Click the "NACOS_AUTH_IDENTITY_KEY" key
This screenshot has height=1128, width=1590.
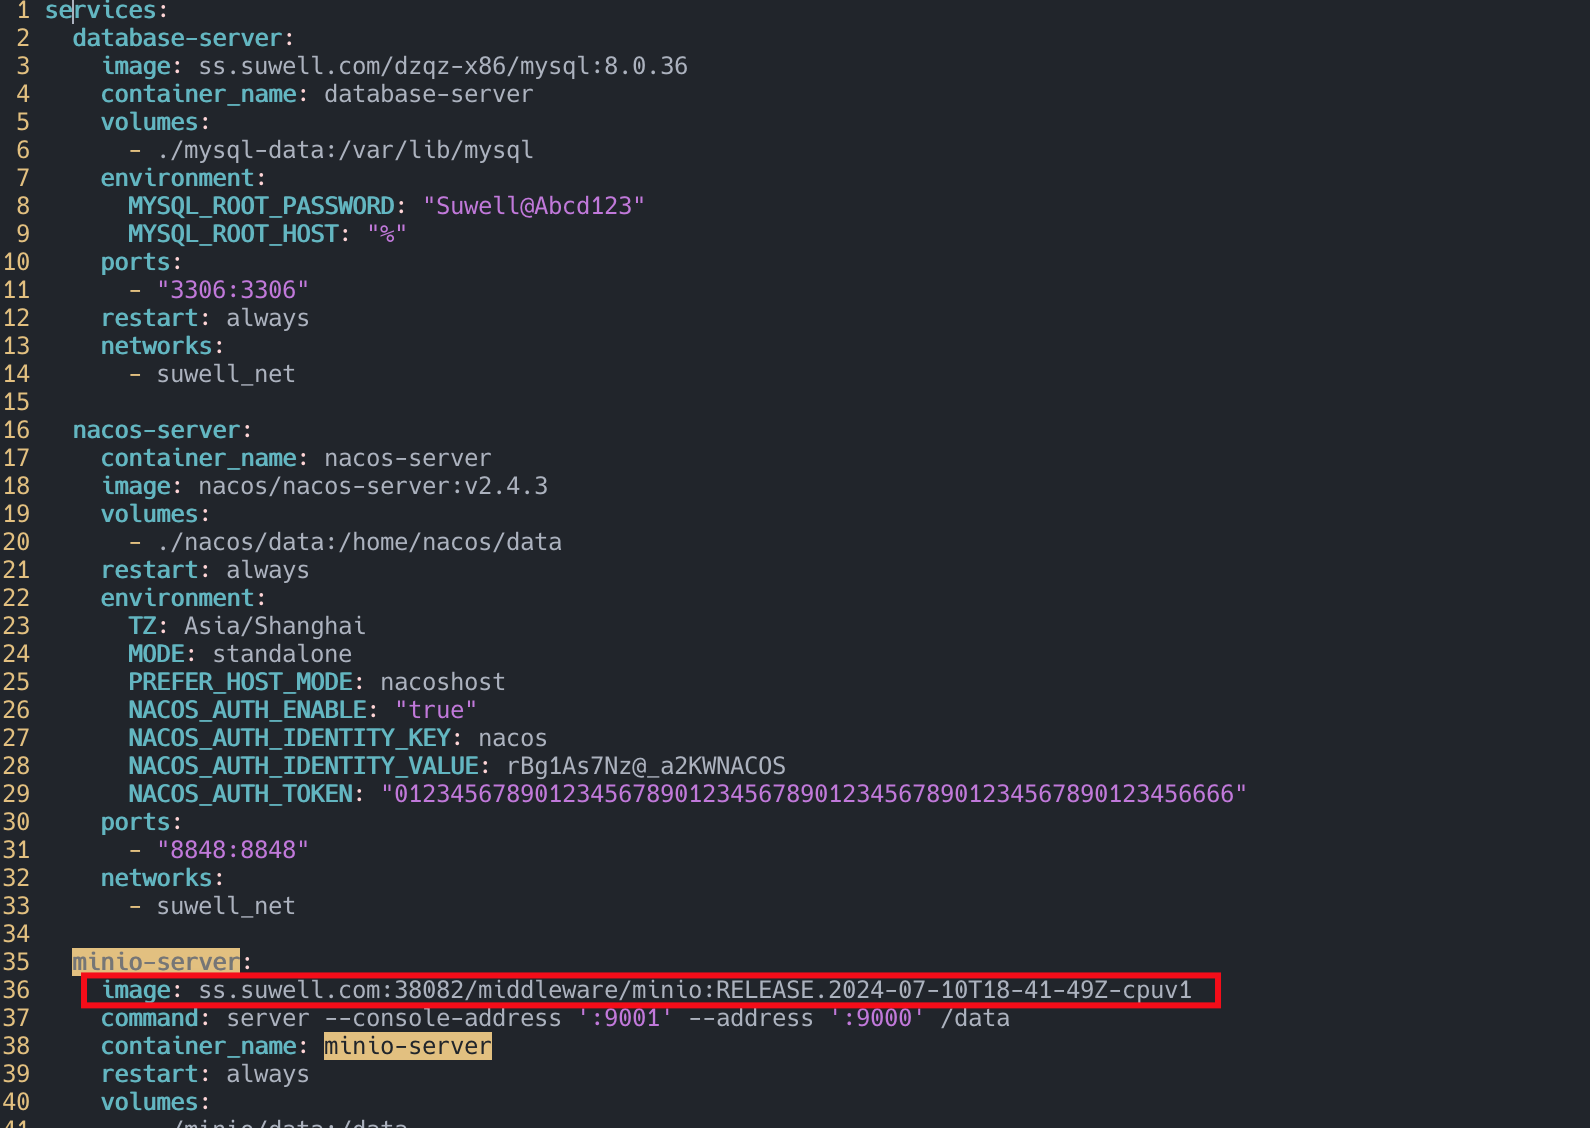pyautogui.click(x=289, y=738)
